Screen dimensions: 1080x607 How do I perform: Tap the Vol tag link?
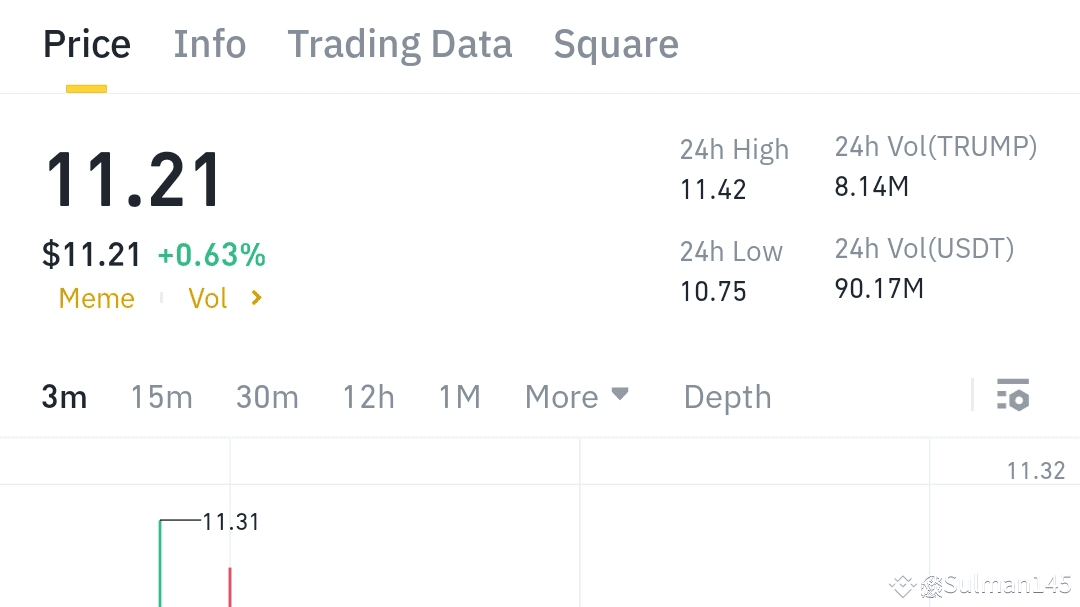[208, 298]
